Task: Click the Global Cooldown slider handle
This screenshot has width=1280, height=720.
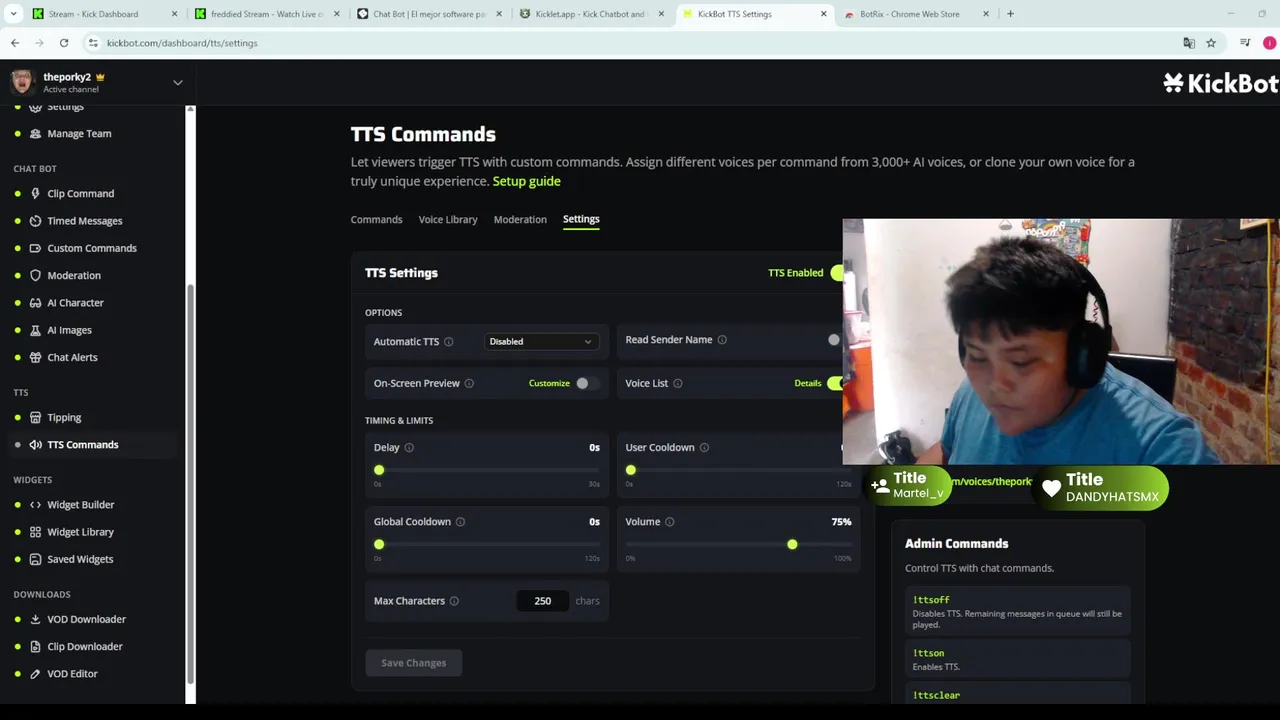Action: (379, 544)
